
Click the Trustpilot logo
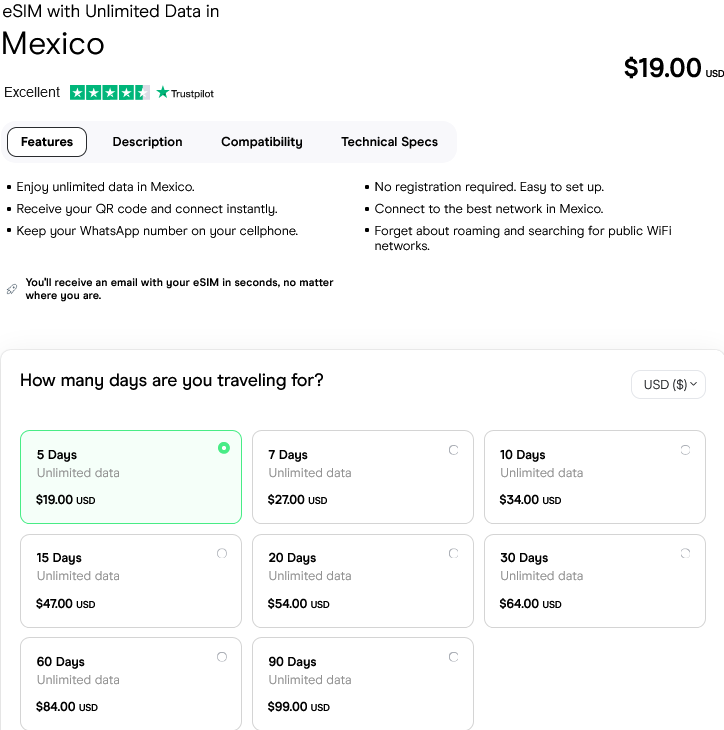185,93
